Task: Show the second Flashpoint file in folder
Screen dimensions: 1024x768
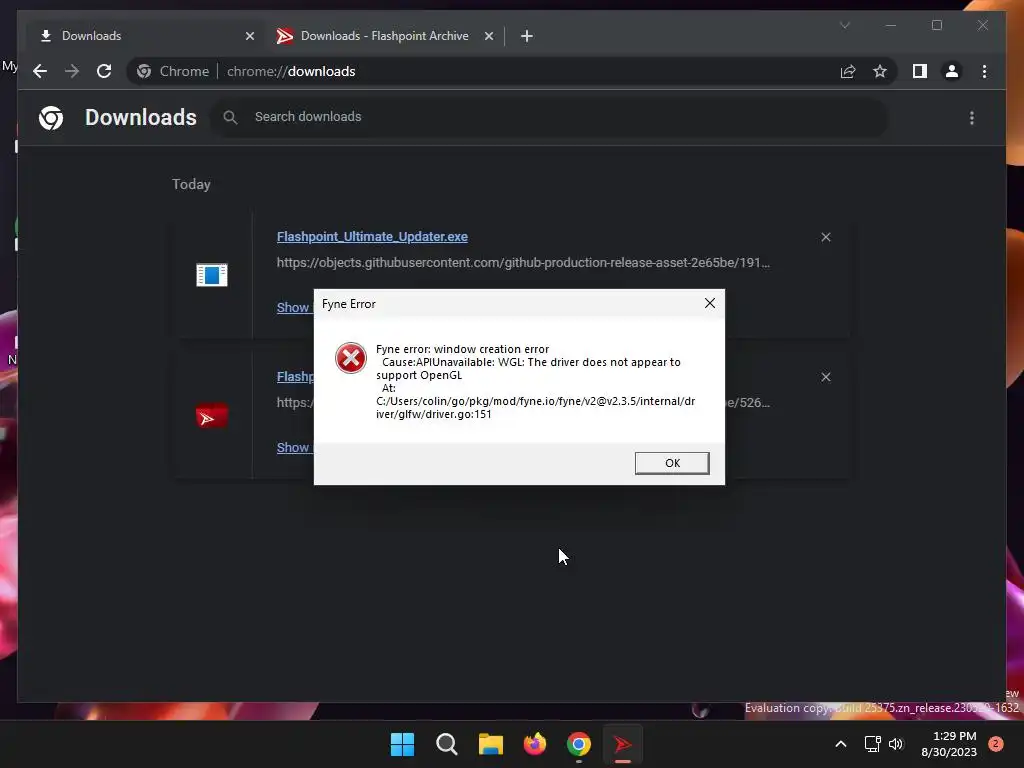Action: pyautogui.click(x=295, y=447)
